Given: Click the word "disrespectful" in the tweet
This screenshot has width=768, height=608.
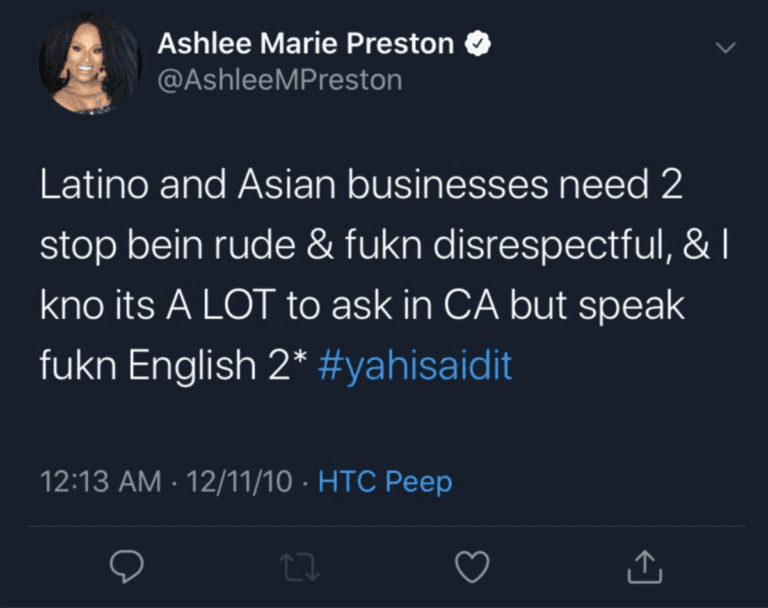Looking at the screenshot, I should coord(542,247).
